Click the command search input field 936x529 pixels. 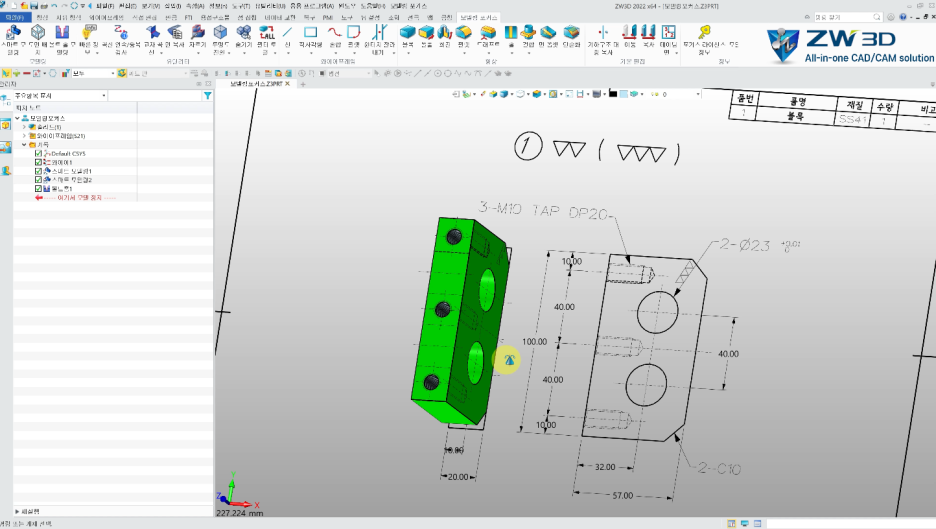click(x=848, y=17)
